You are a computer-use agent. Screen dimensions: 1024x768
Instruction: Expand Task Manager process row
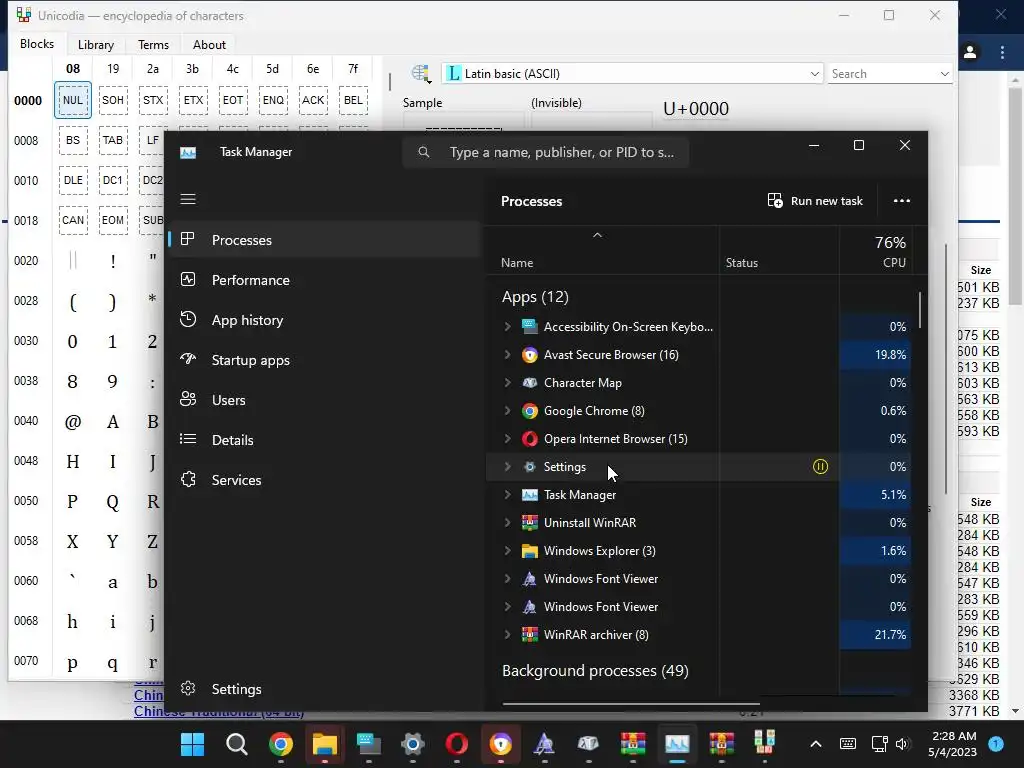coord(507,495)
